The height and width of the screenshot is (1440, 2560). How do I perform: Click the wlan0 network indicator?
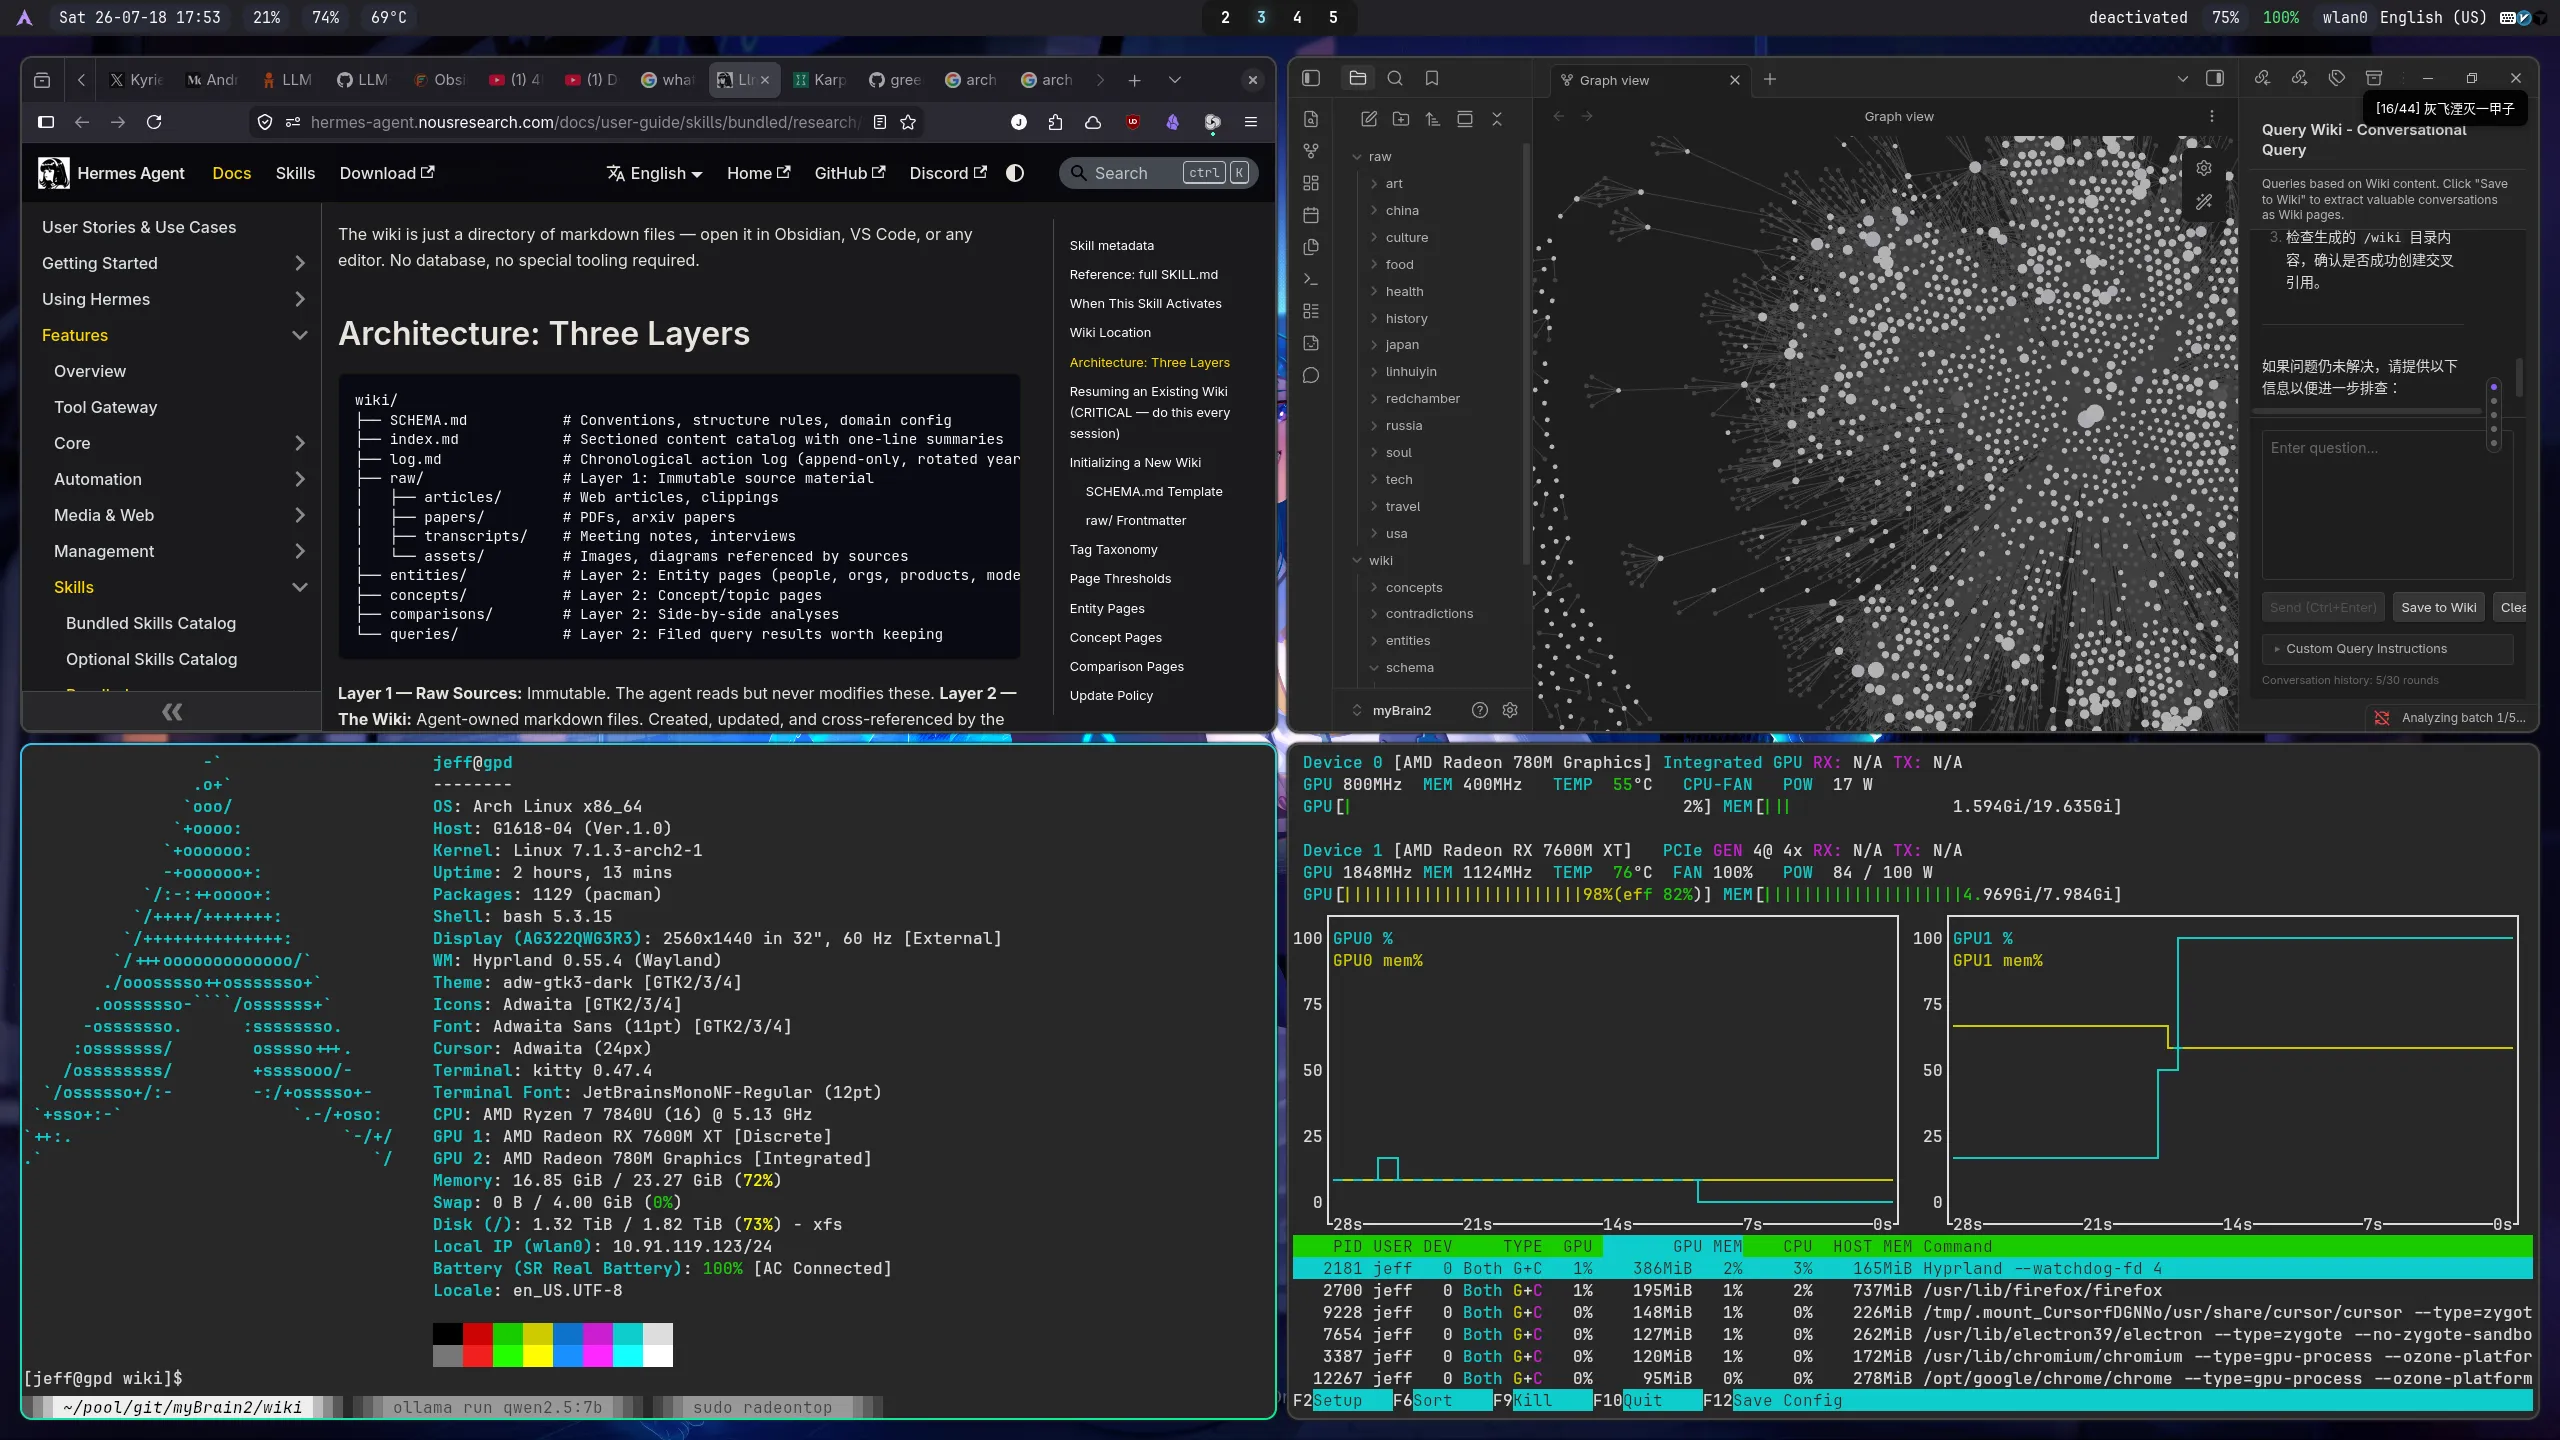click(x=2344, y=17)
